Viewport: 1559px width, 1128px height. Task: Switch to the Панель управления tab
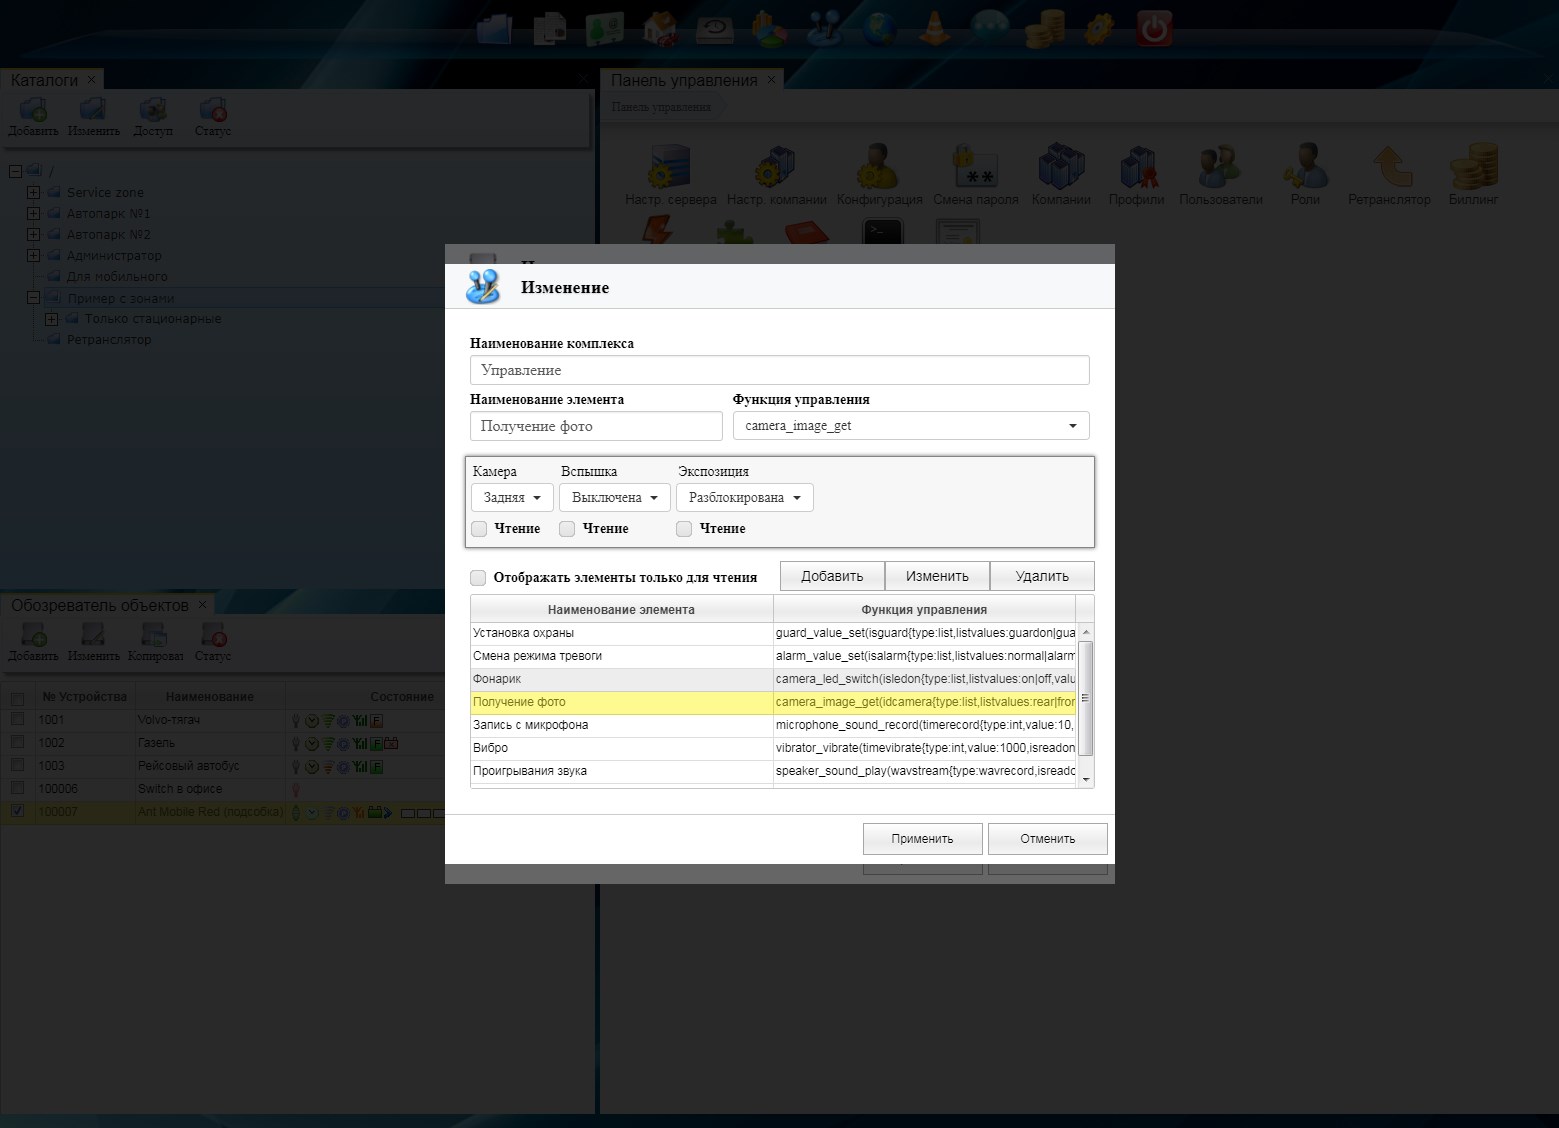(684, 80)
